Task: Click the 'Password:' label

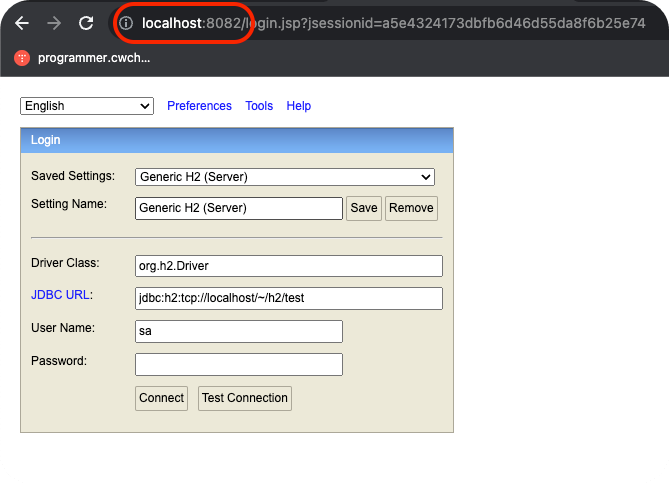Action: click(59, 361)
